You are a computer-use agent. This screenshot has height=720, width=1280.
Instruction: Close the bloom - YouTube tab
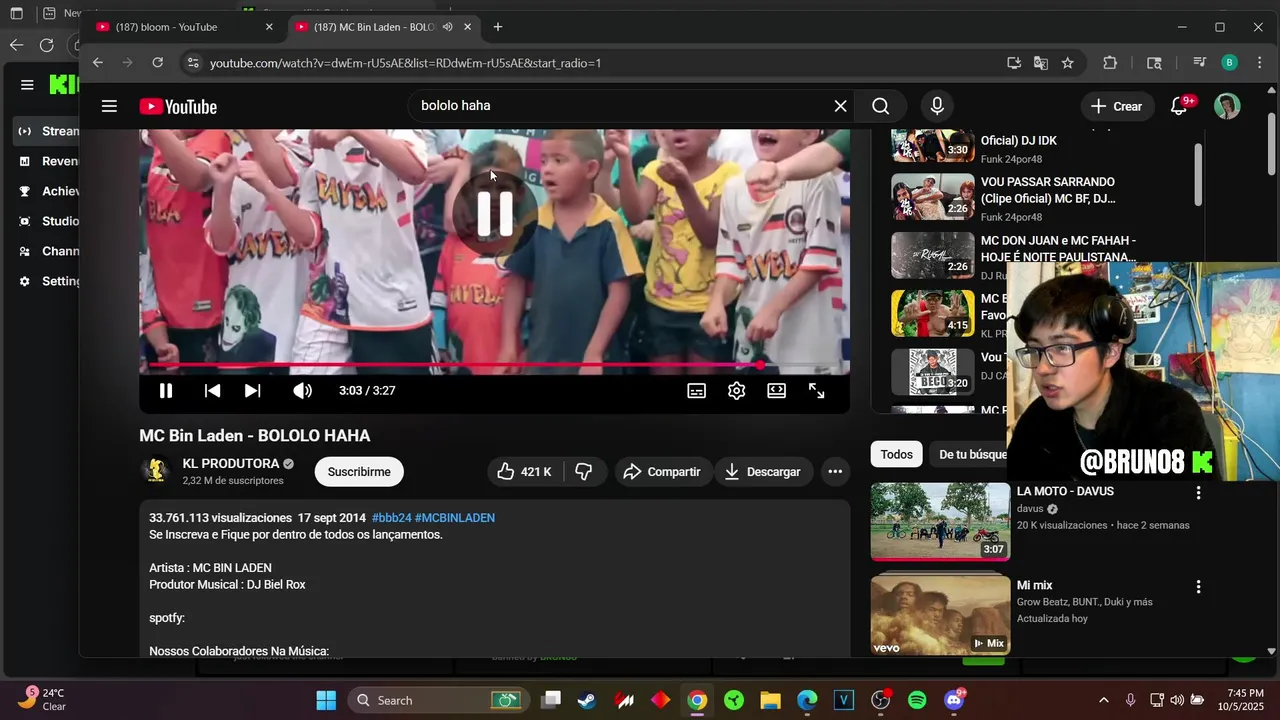(269, 27)
